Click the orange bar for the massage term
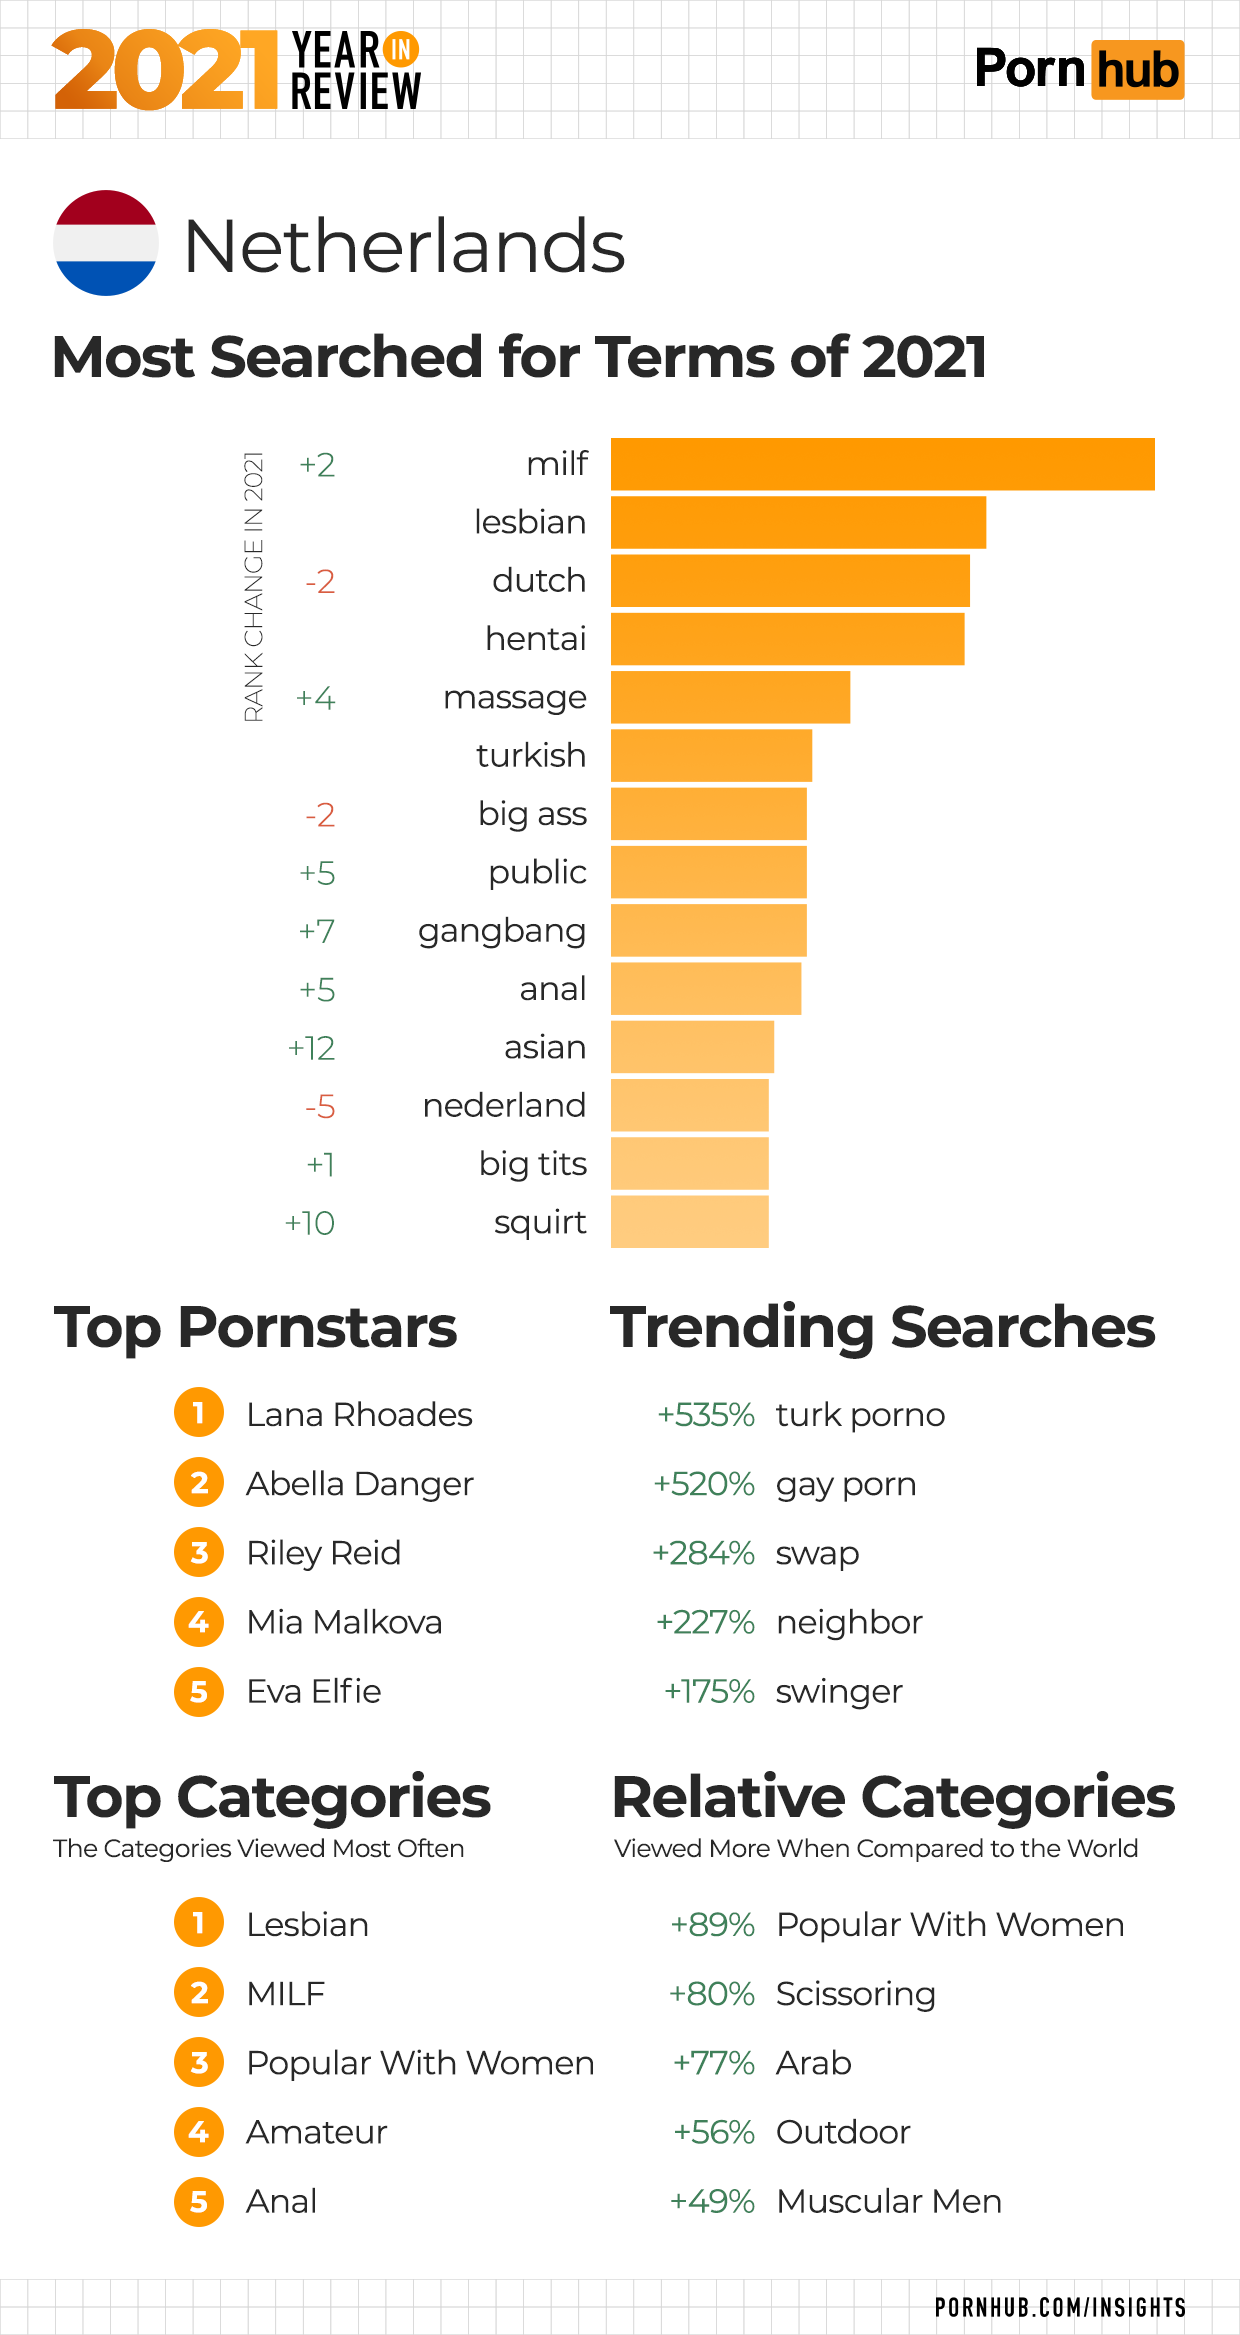This screenshot has height=2335, width=1240. pos(730,697)
